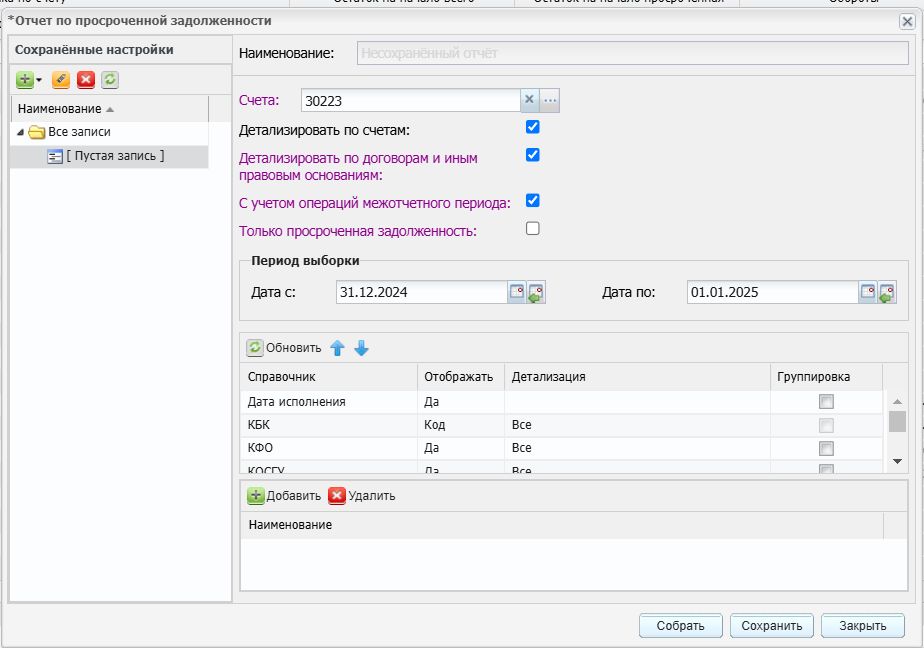Click the green add saved setting icon

pos(25,80)
